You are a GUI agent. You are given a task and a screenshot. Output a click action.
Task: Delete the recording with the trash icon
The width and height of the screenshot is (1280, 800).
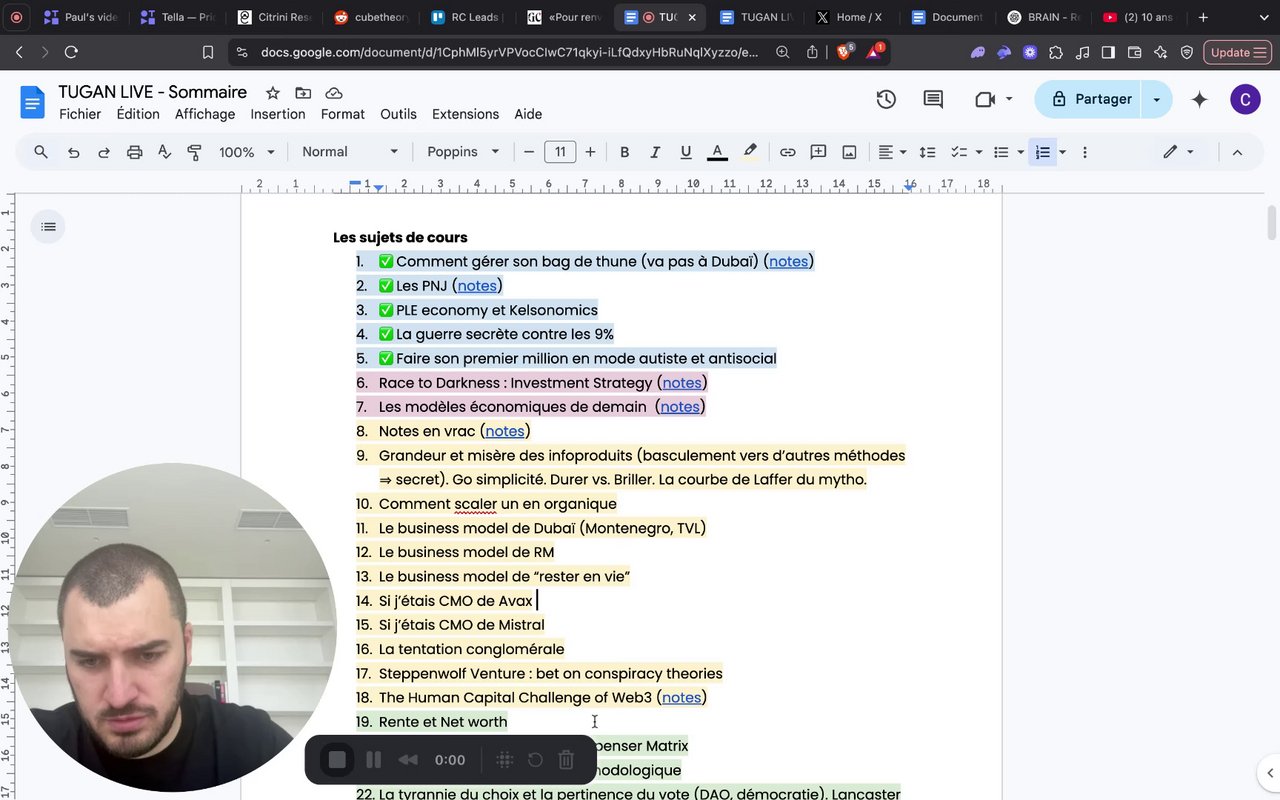(x=566, y=760)
